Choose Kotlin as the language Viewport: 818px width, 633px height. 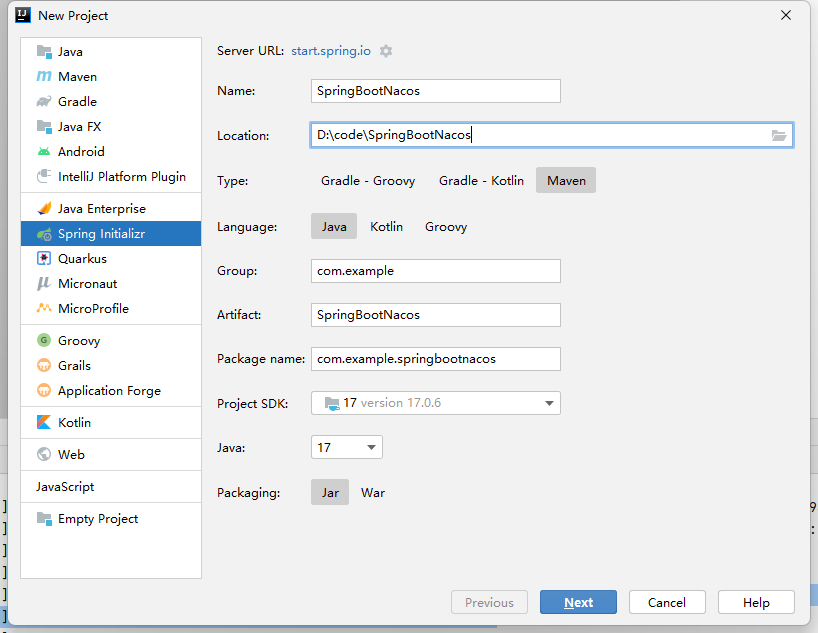tap(387, 226)
